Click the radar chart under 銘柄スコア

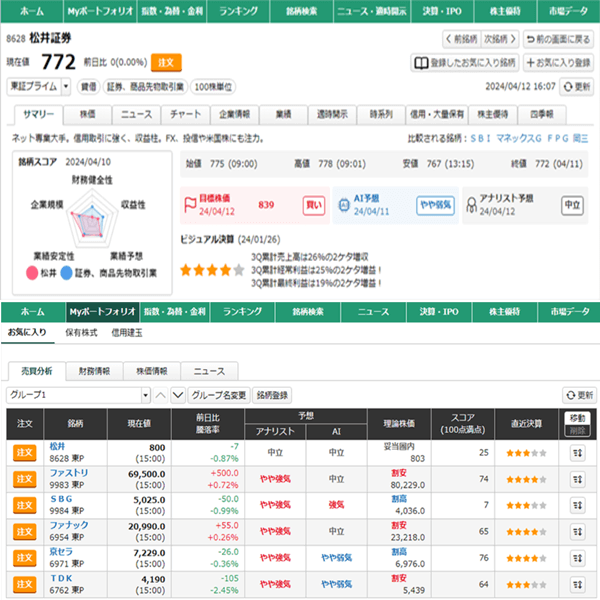point(92,220)
